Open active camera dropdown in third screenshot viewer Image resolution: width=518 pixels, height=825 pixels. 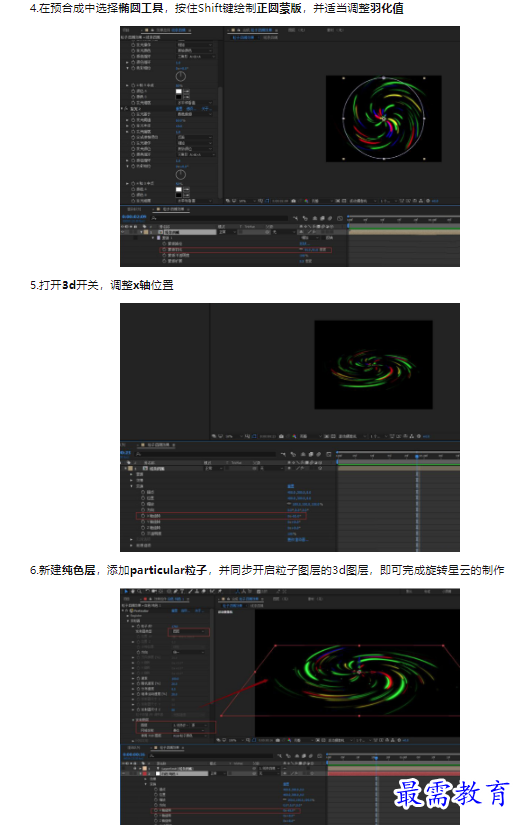(x=340, y=740)
